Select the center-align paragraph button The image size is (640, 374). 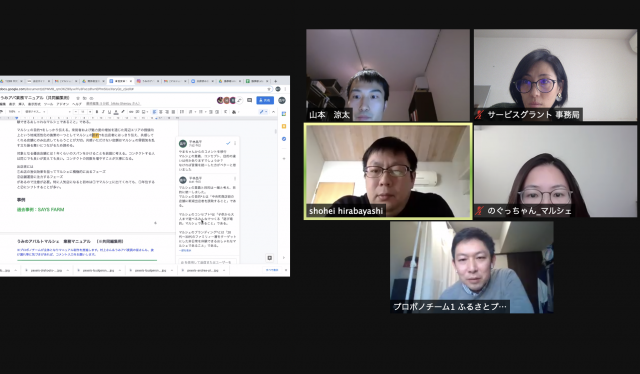pyautogui.click(x=161, y=112)
